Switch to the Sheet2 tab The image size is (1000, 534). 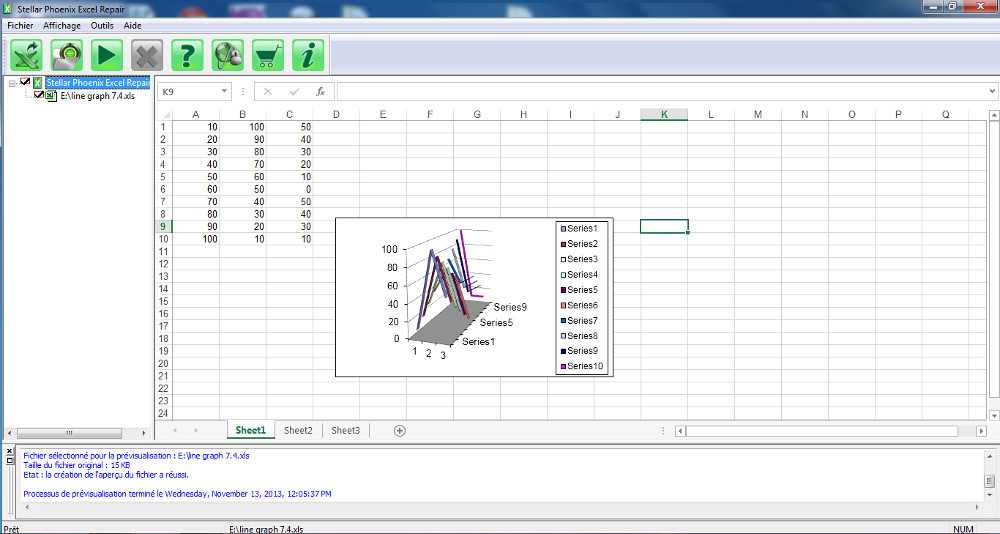298,430
